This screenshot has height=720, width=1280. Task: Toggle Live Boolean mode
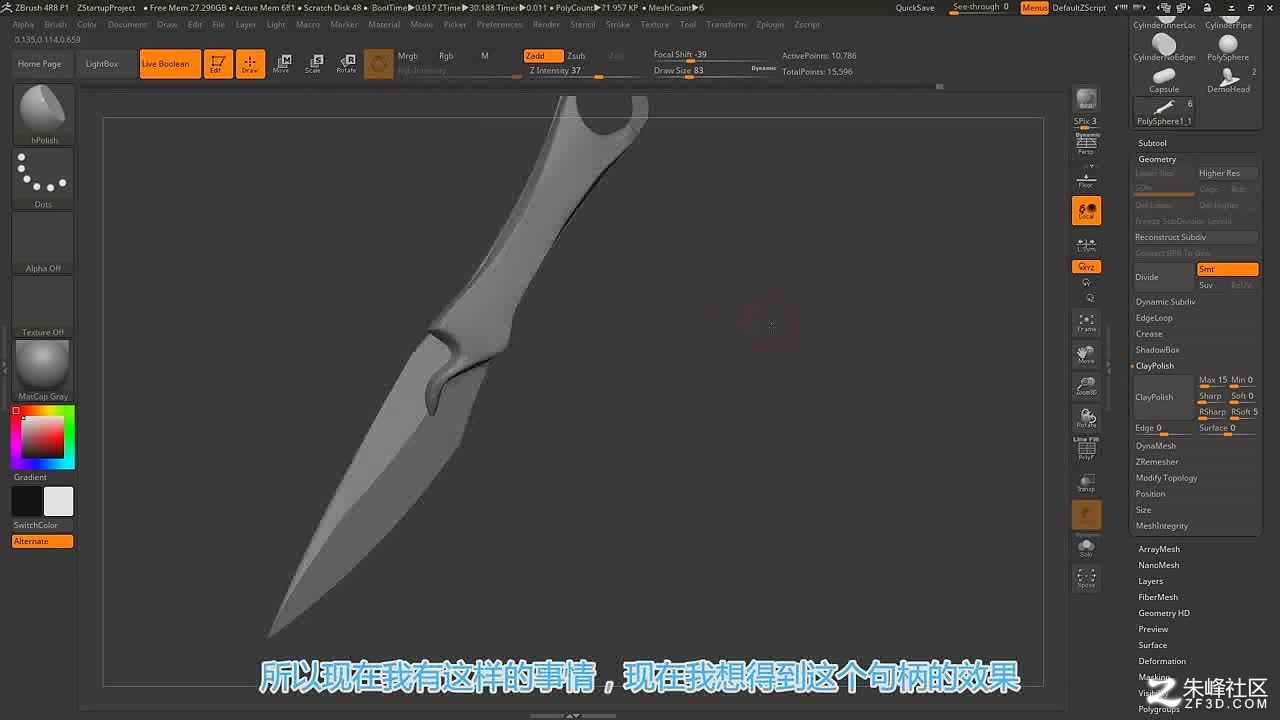(x=170, y=63)
